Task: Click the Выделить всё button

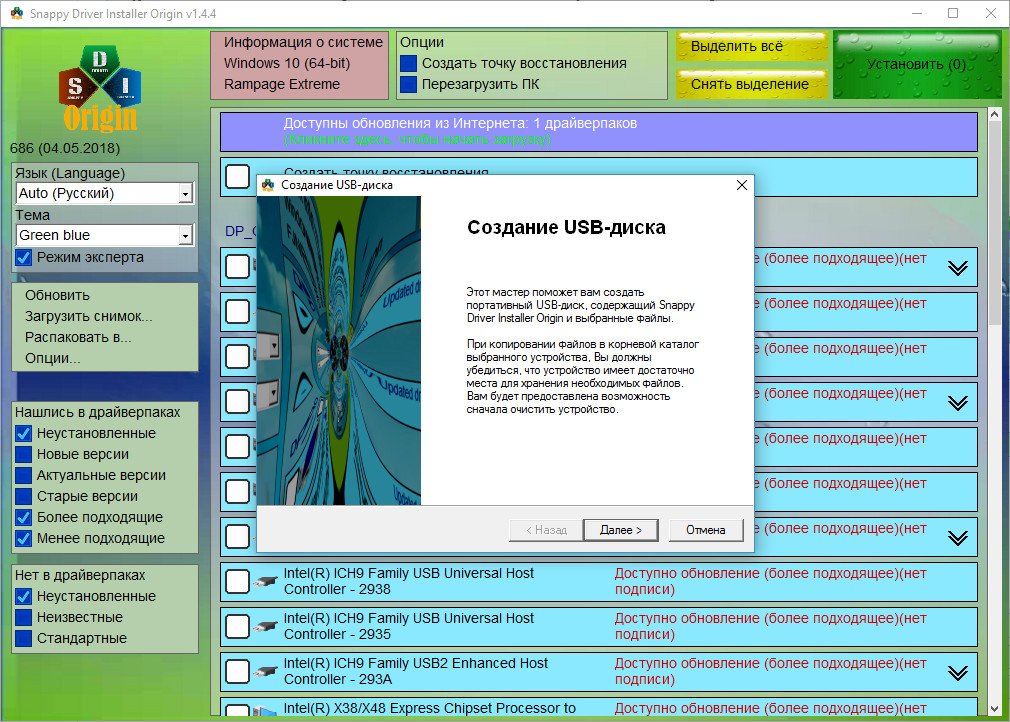Action: coord(752,46)
